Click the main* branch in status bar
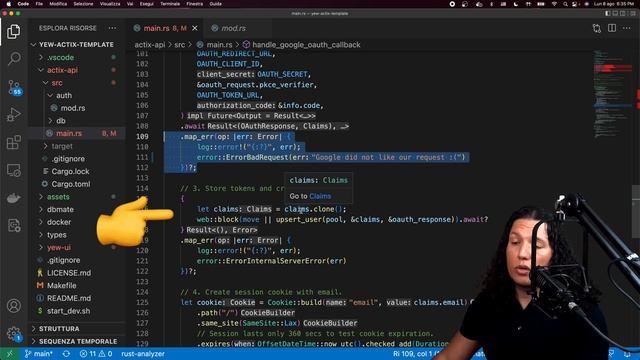The height and width of the screenshot is (360, 640). tap(39, 354)
